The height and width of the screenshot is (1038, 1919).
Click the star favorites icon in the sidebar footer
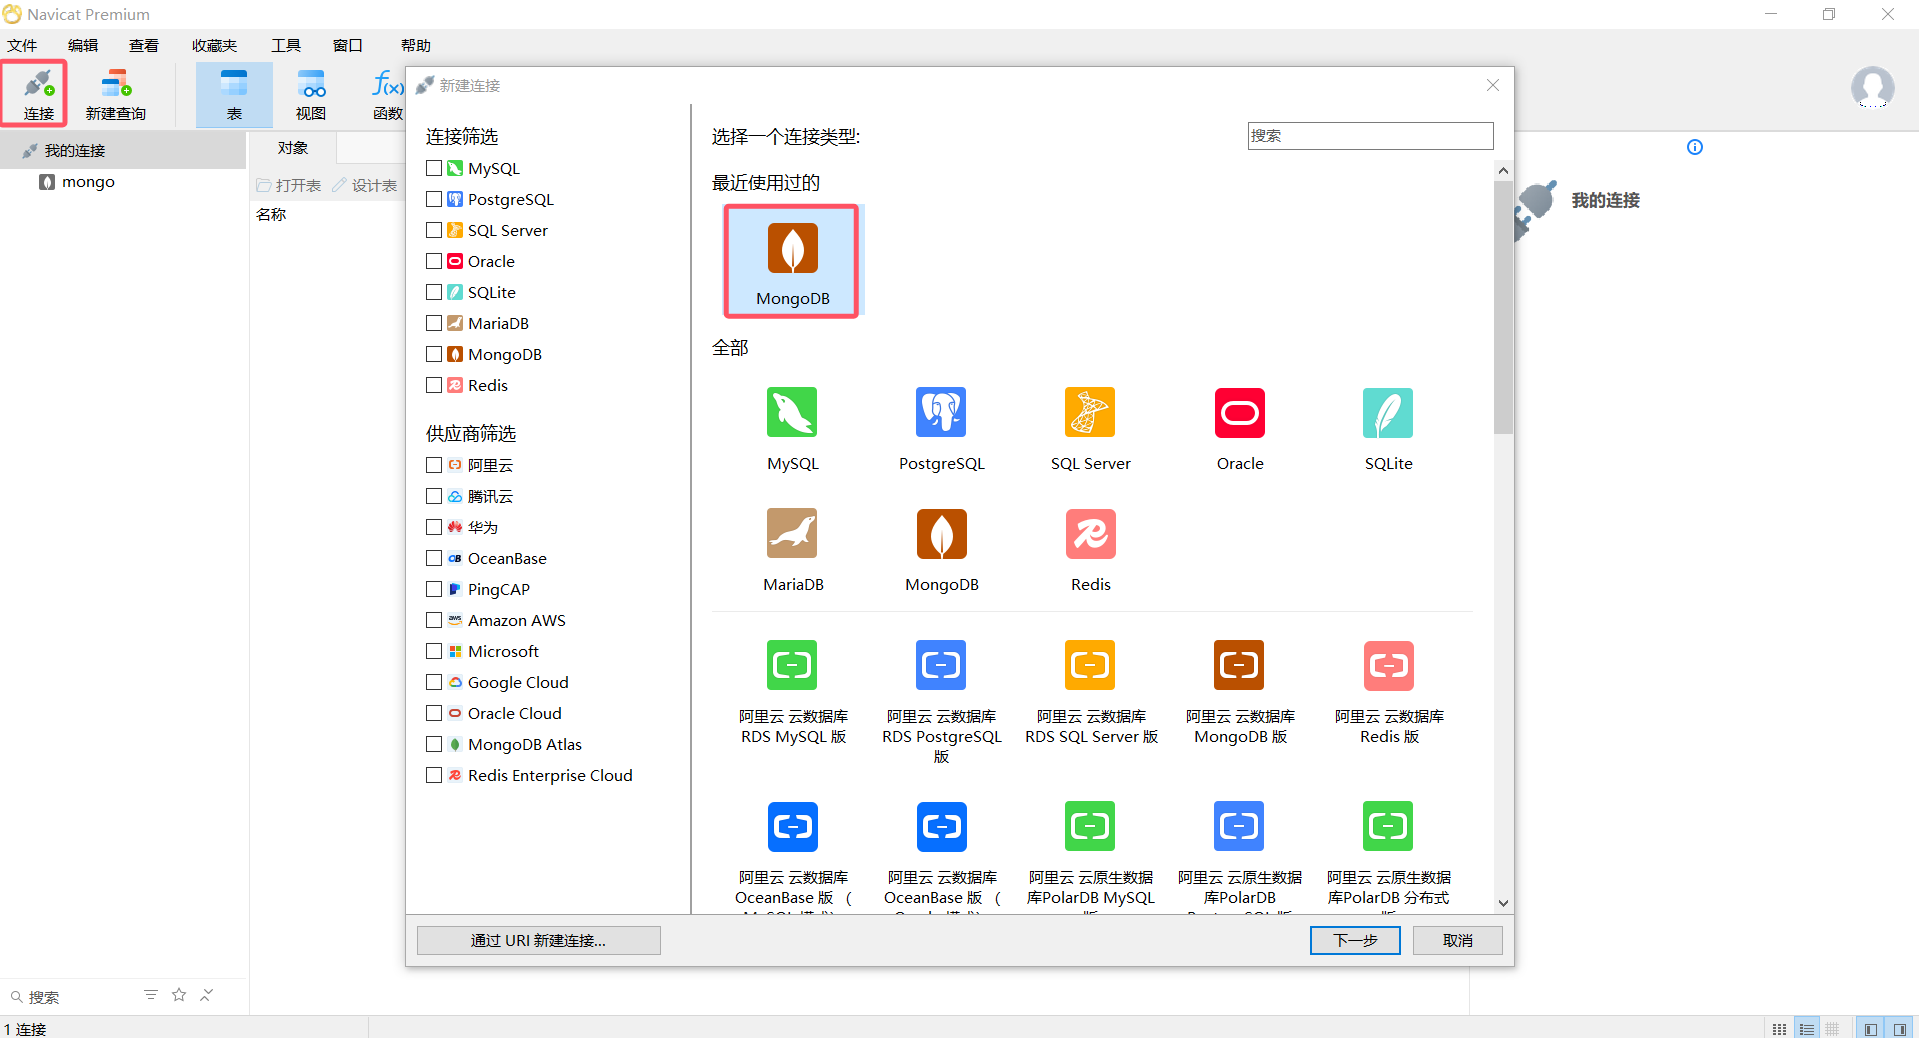point(179,995)
